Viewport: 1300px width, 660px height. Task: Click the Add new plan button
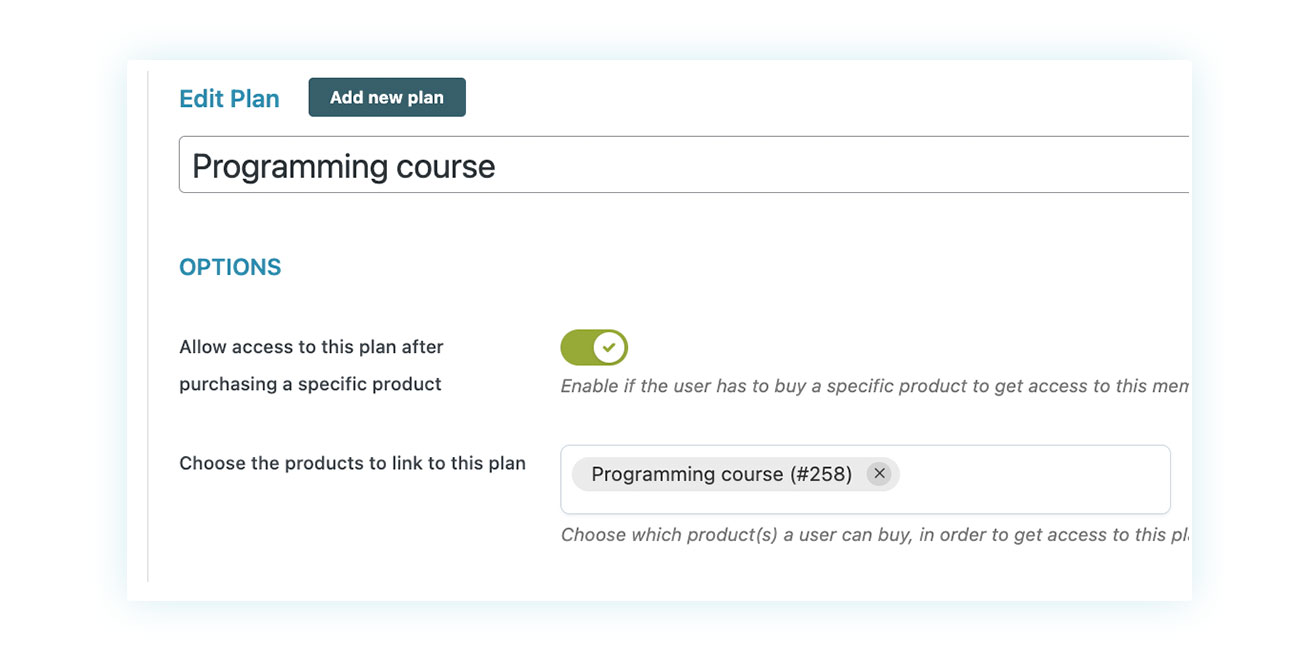387,97
